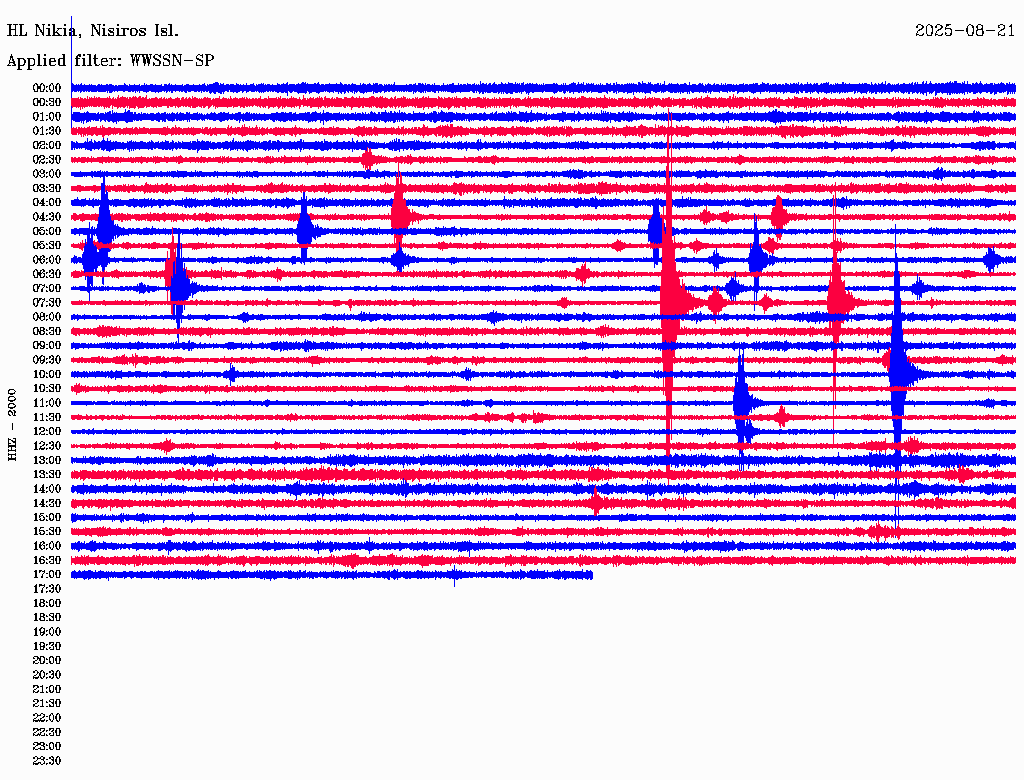The image size is (1024, 780).
Task: Select the 09:30 time label
Action: [x=47, y=360]
